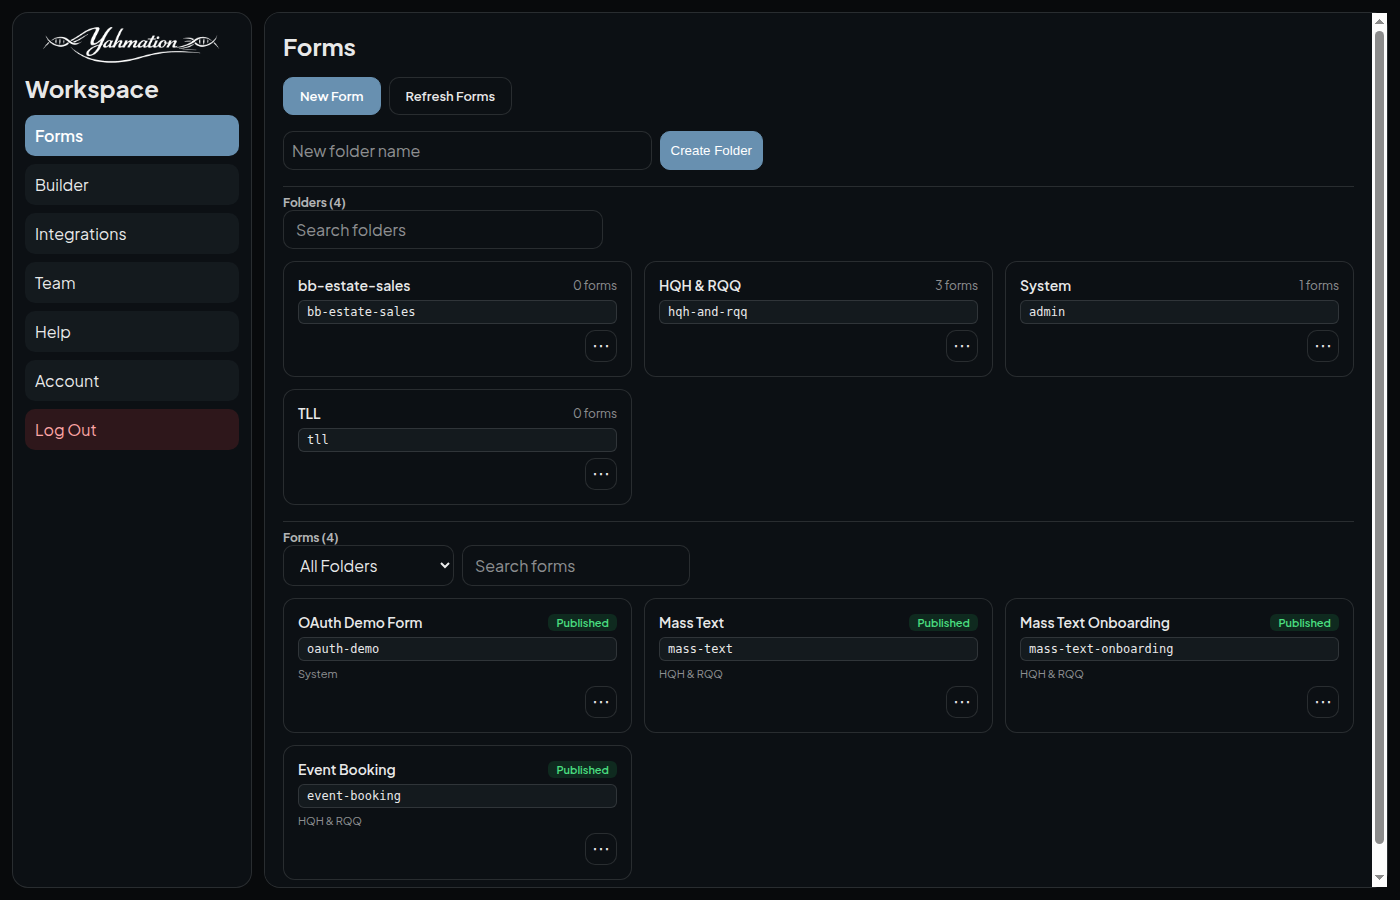
Task: Click the scrollbar up arrow
Action: pos(1379,21)
